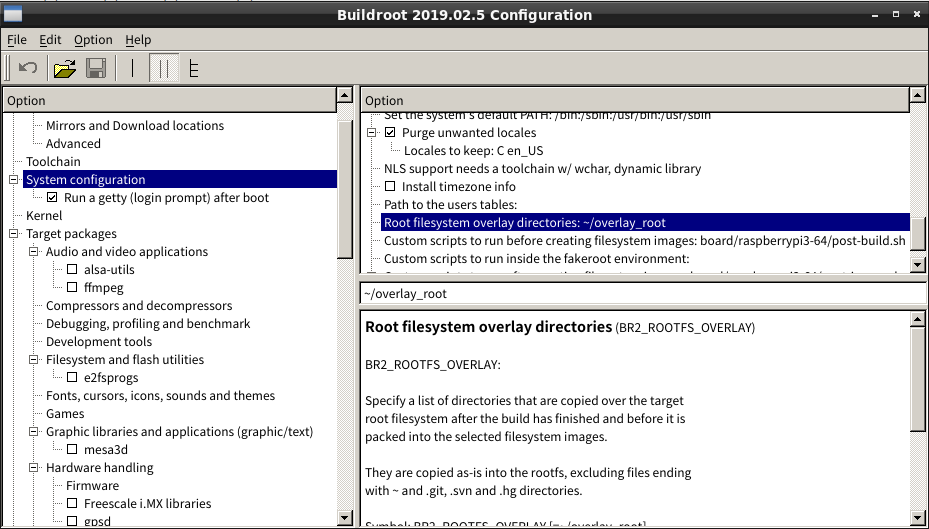
Task: Select Fonts, cursors, icons, sounds and themes
Action: (161, 396)
